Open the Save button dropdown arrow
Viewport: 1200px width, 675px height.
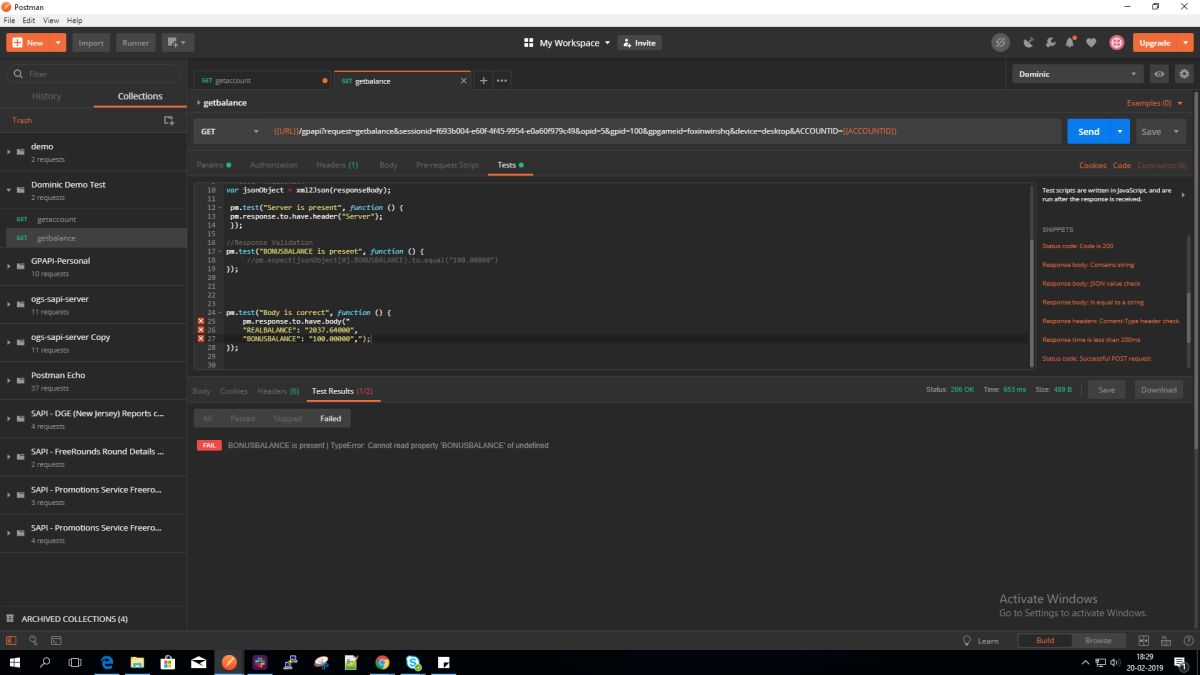[1177, 131]
